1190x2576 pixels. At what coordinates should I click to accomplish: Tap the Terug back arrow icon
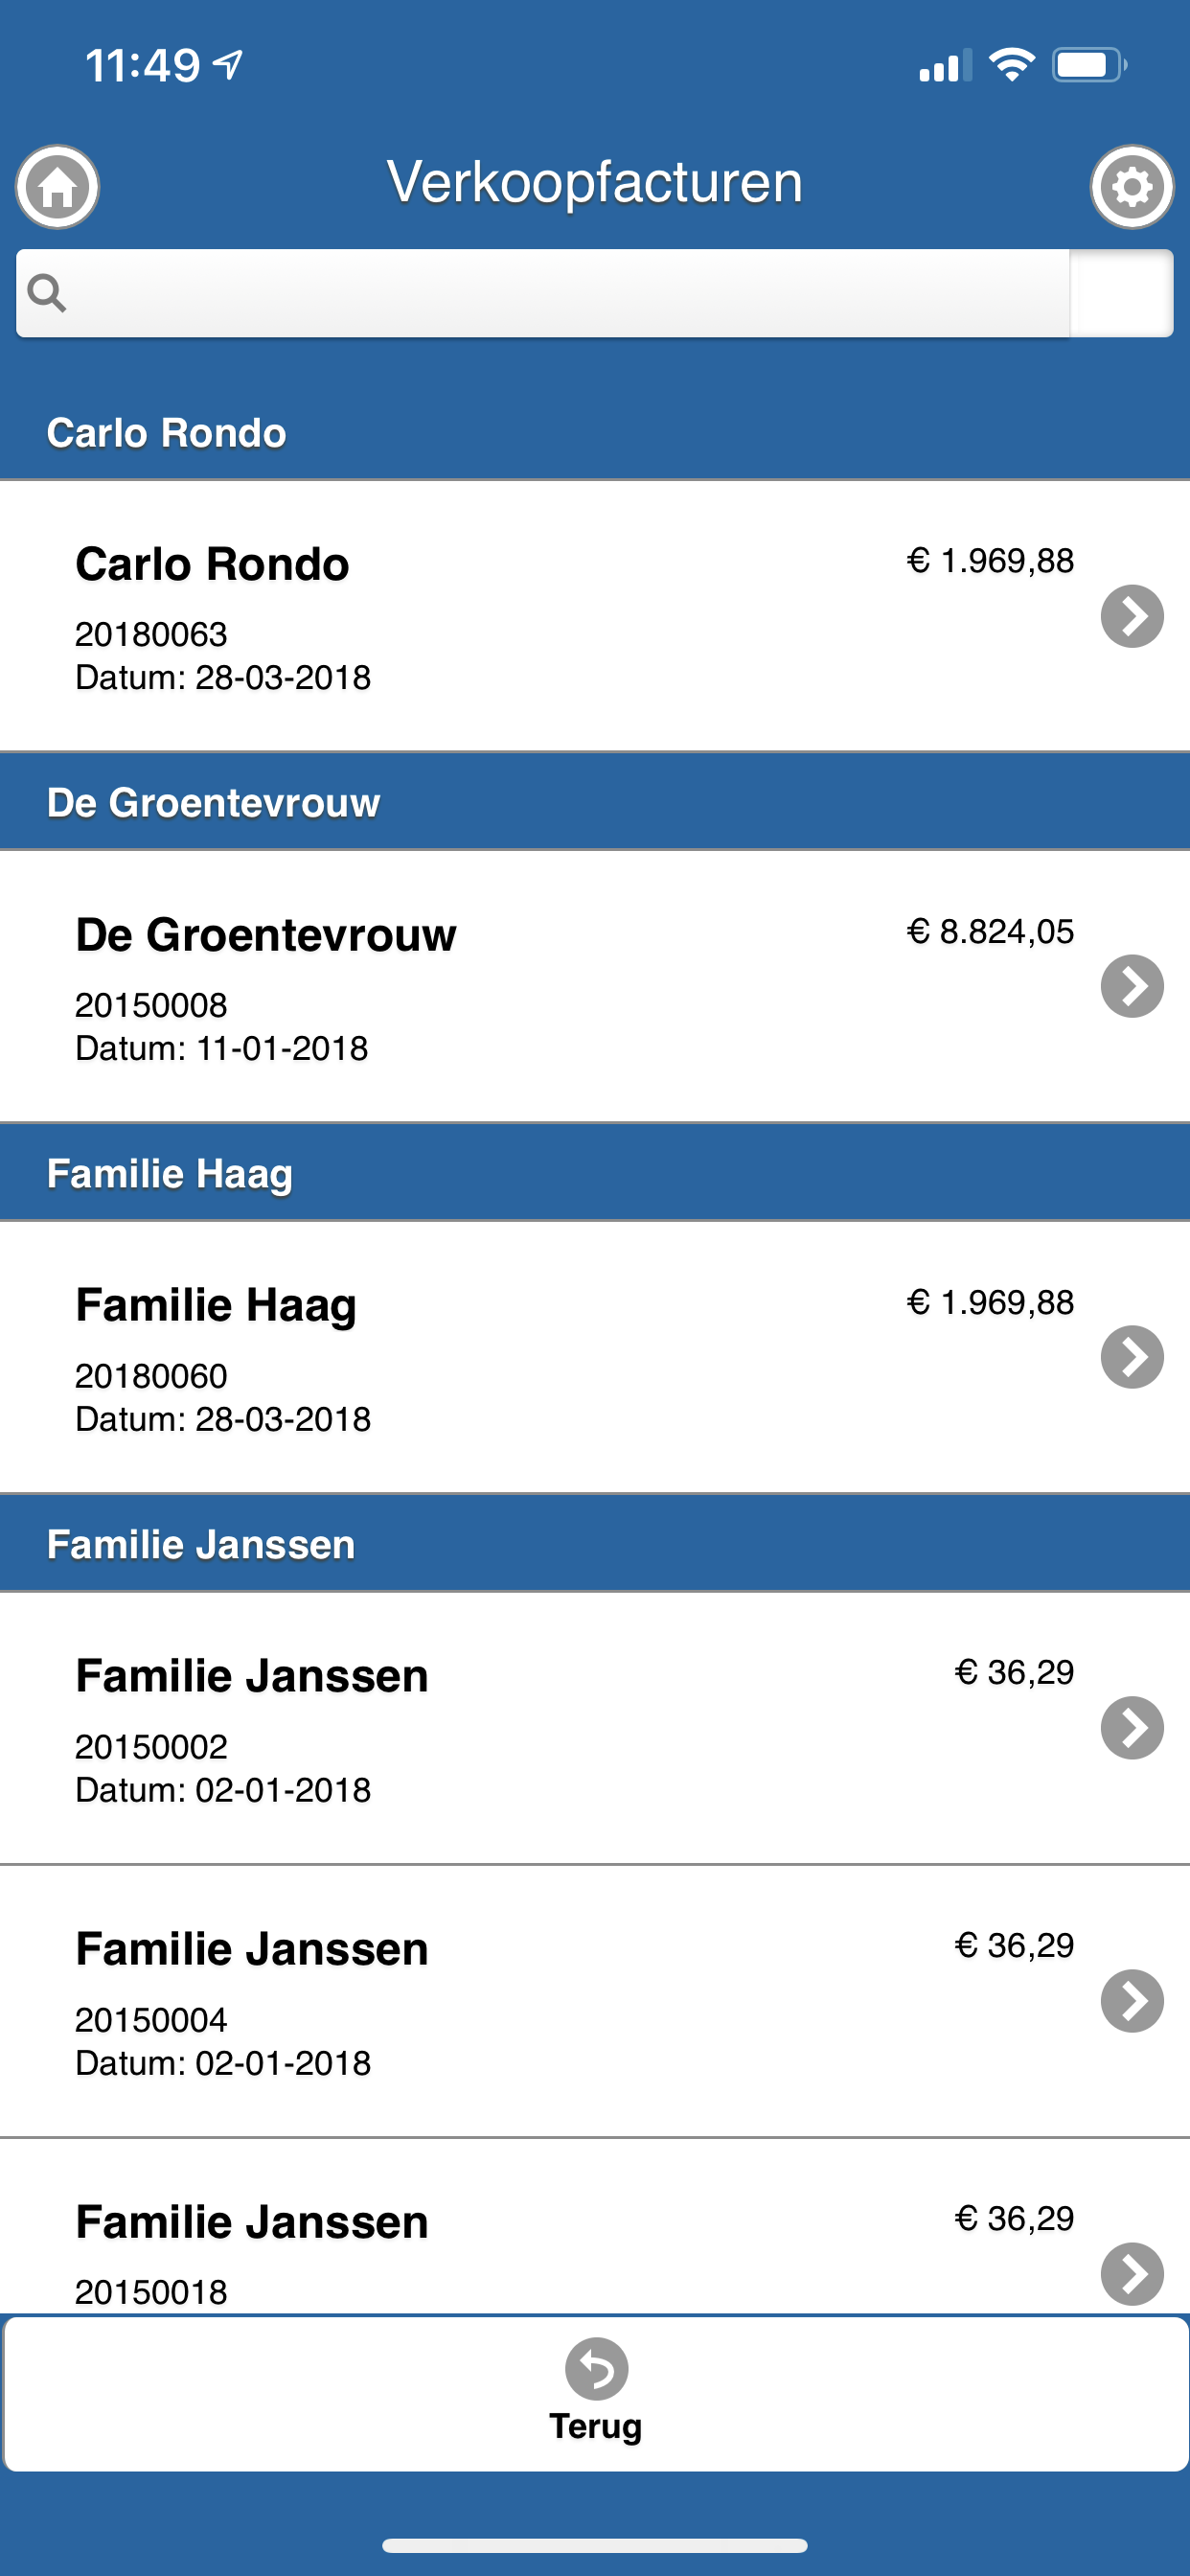596,2368
